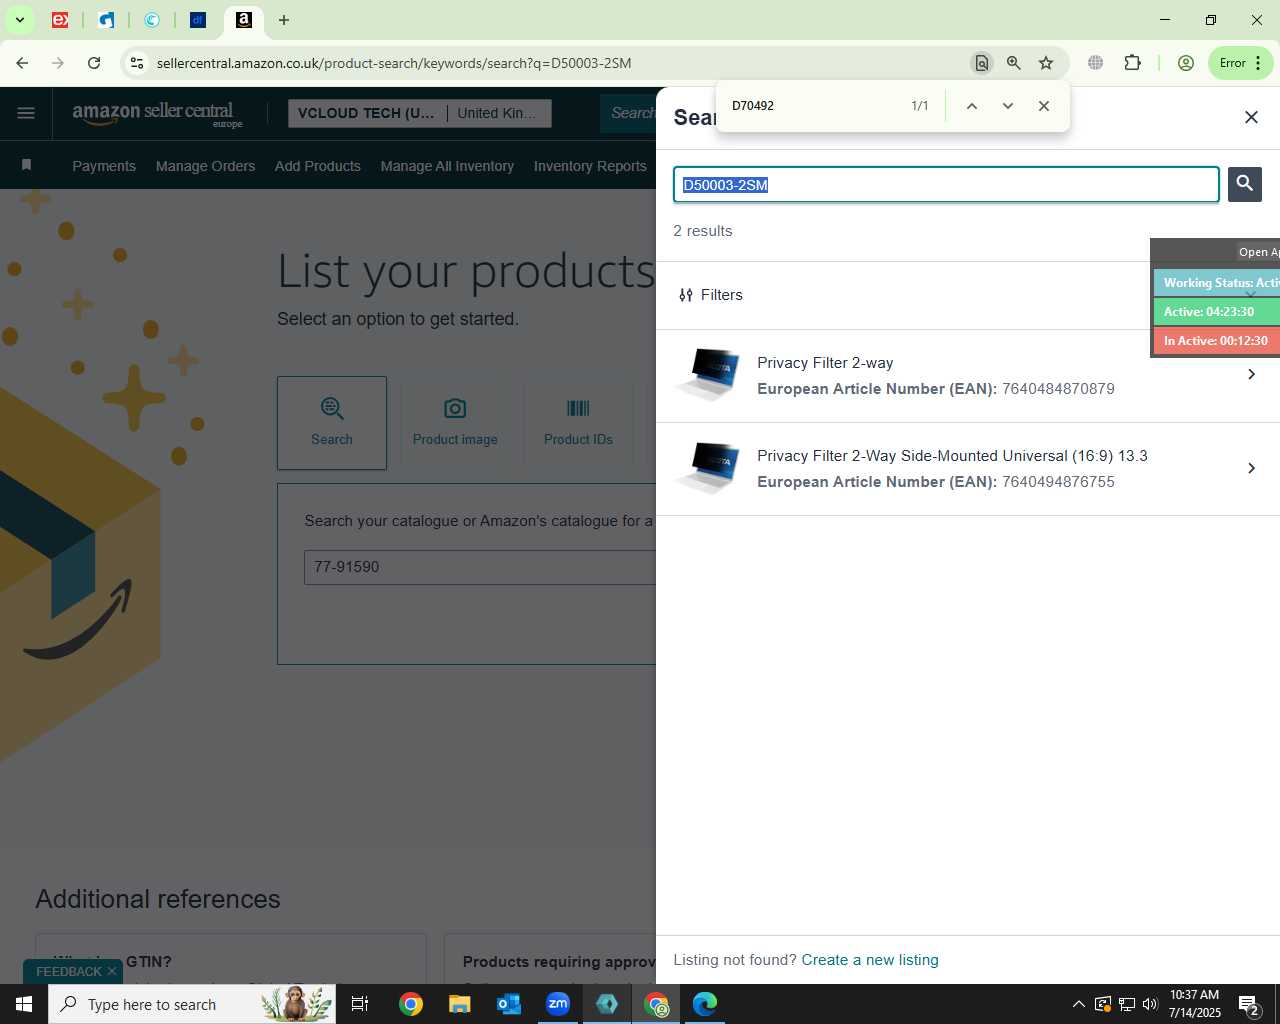Click thumbnail of Side-Mounted Universal product
The width and height of the screenshot is (1280, 1024).
click(x=708, y=468)
